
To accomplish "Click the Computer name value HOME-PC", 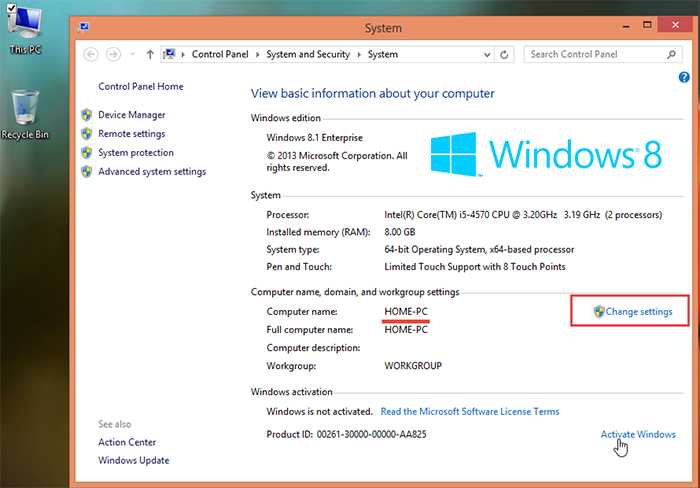I will coord(406,312).
